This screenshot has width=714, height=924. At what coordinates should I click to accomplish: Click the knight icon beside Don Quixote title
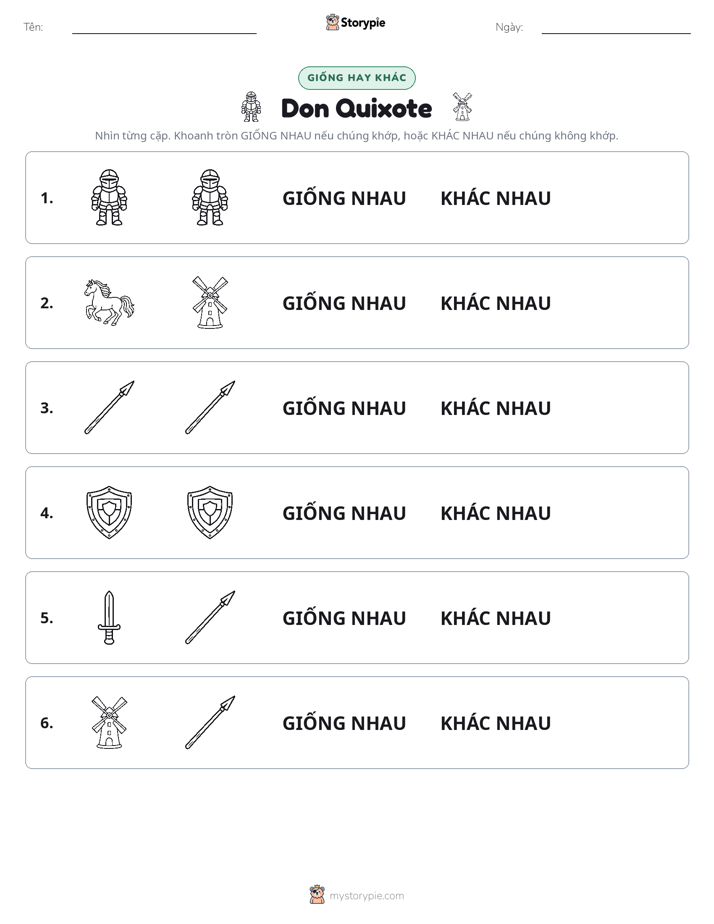(251, 107)
